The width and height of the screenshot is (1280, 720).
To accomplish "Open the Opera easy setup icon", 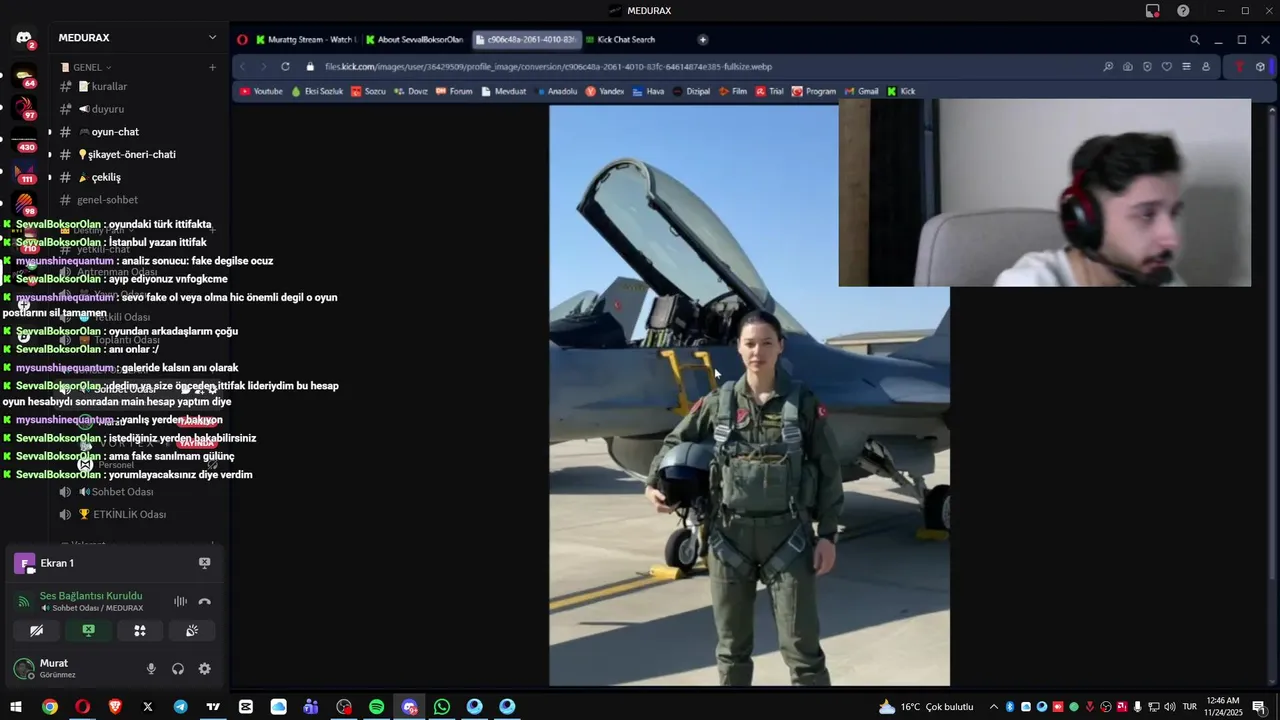I will [x=1186, y=67].
